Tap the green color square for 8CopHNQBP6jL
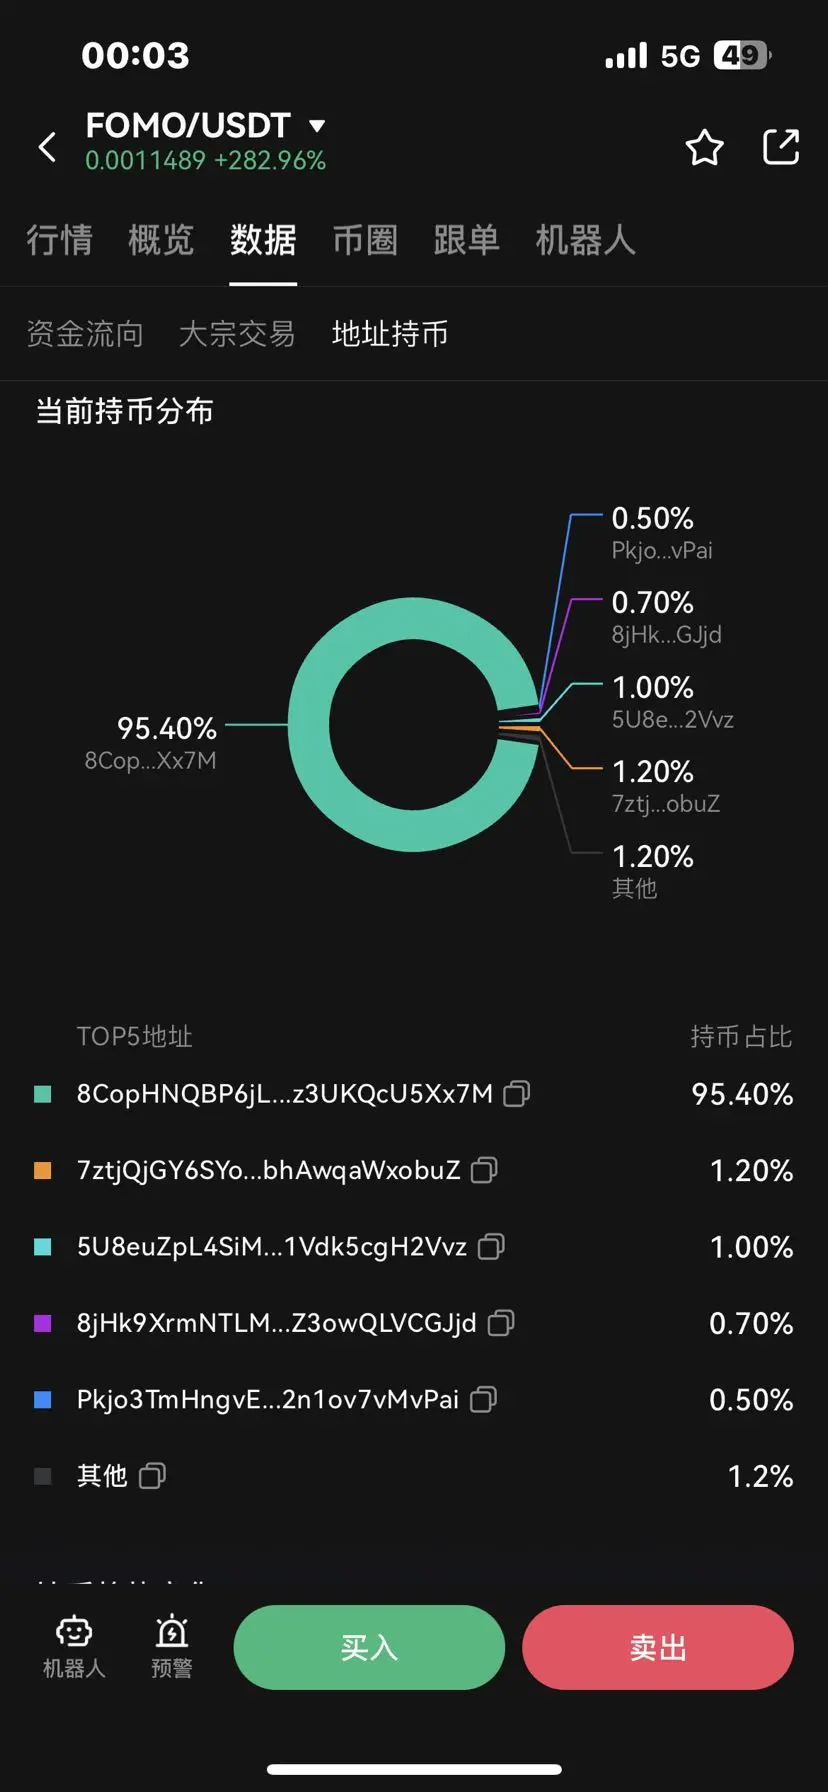Viewport: 828px width, 1792px height. click(x=43, y=1094)
